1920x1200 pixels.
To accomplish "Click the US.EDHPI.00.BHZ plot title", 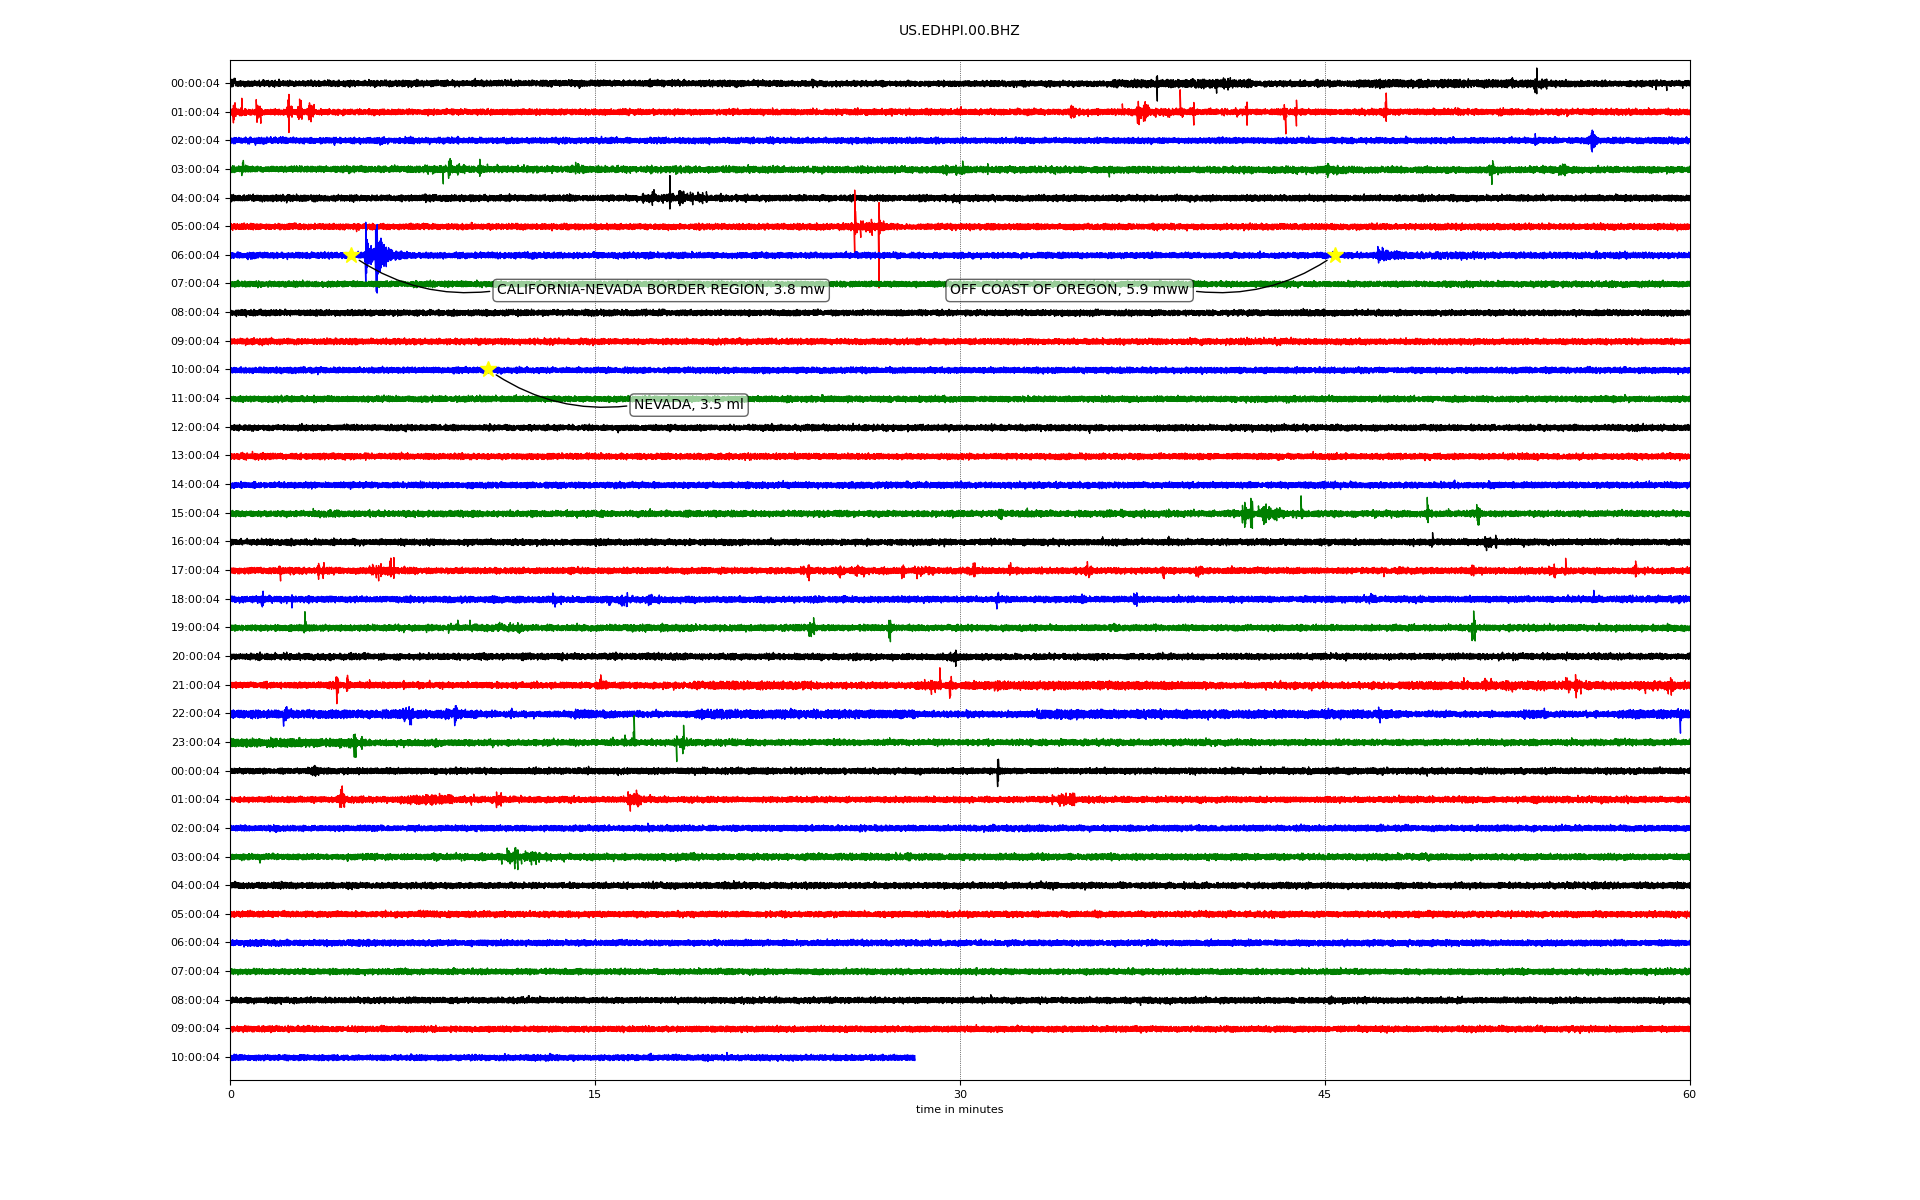I will coord(958,31).
